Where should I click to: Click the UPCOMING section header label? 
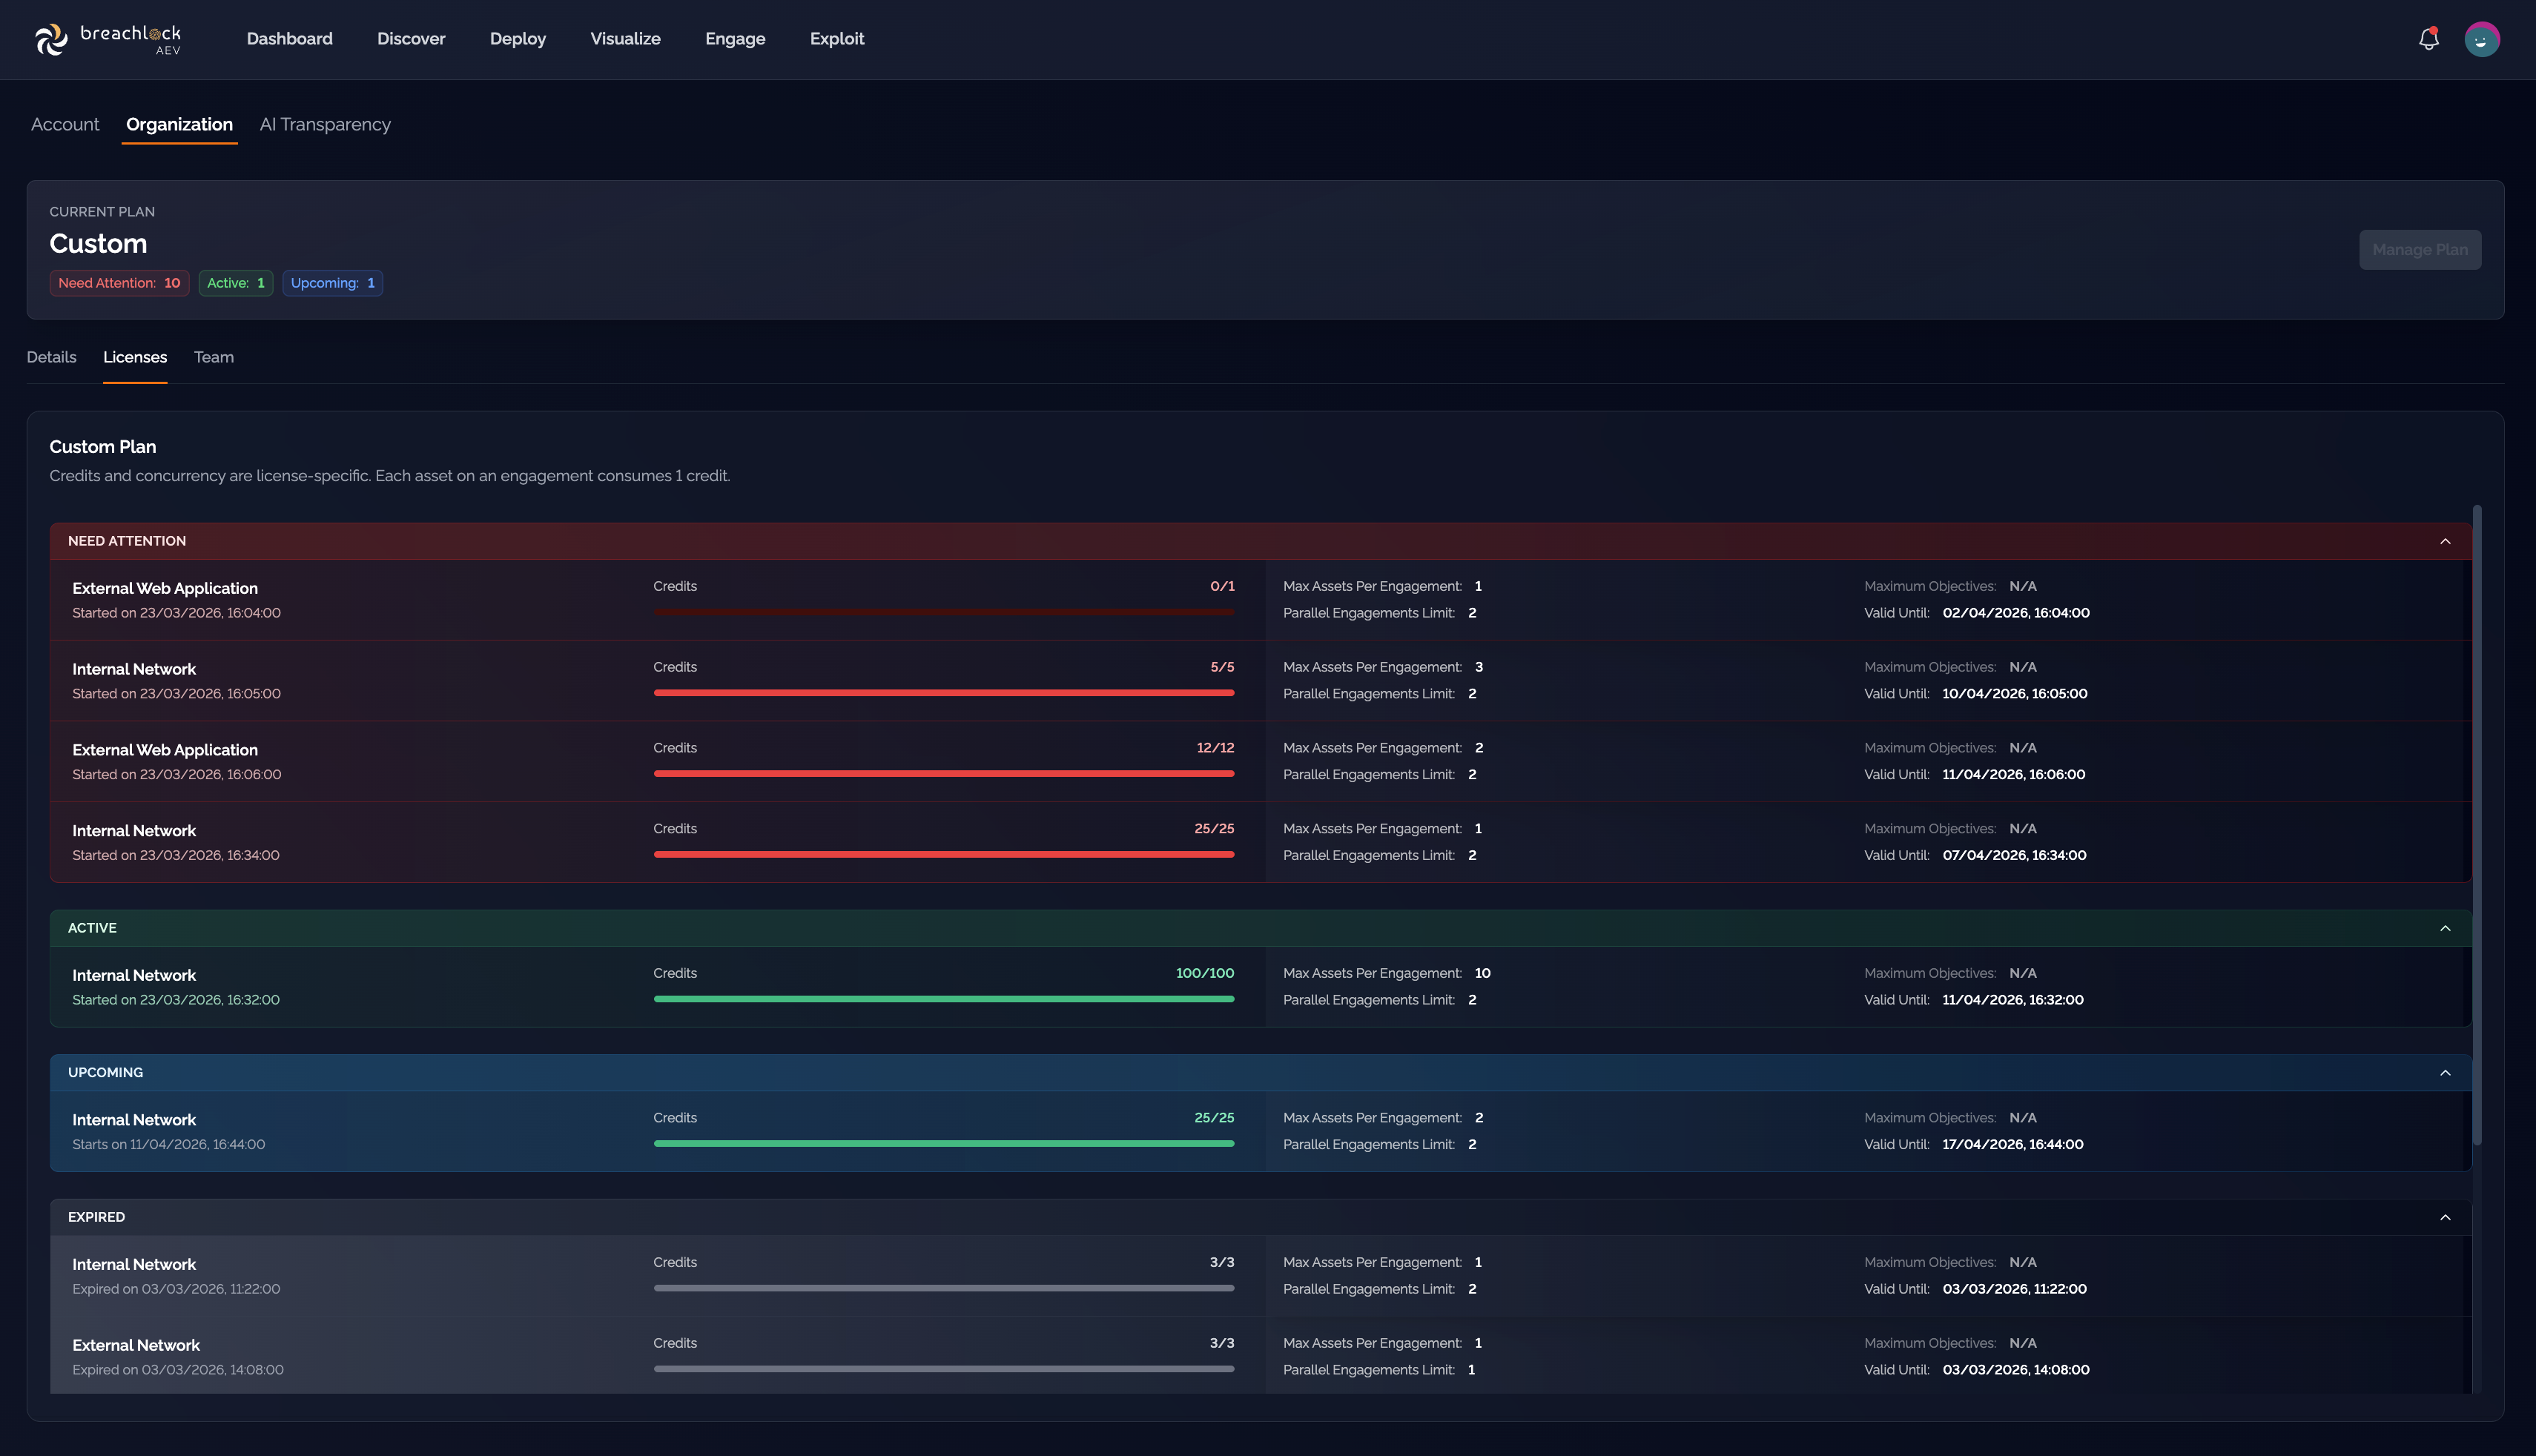click(x=105, y=1073)
